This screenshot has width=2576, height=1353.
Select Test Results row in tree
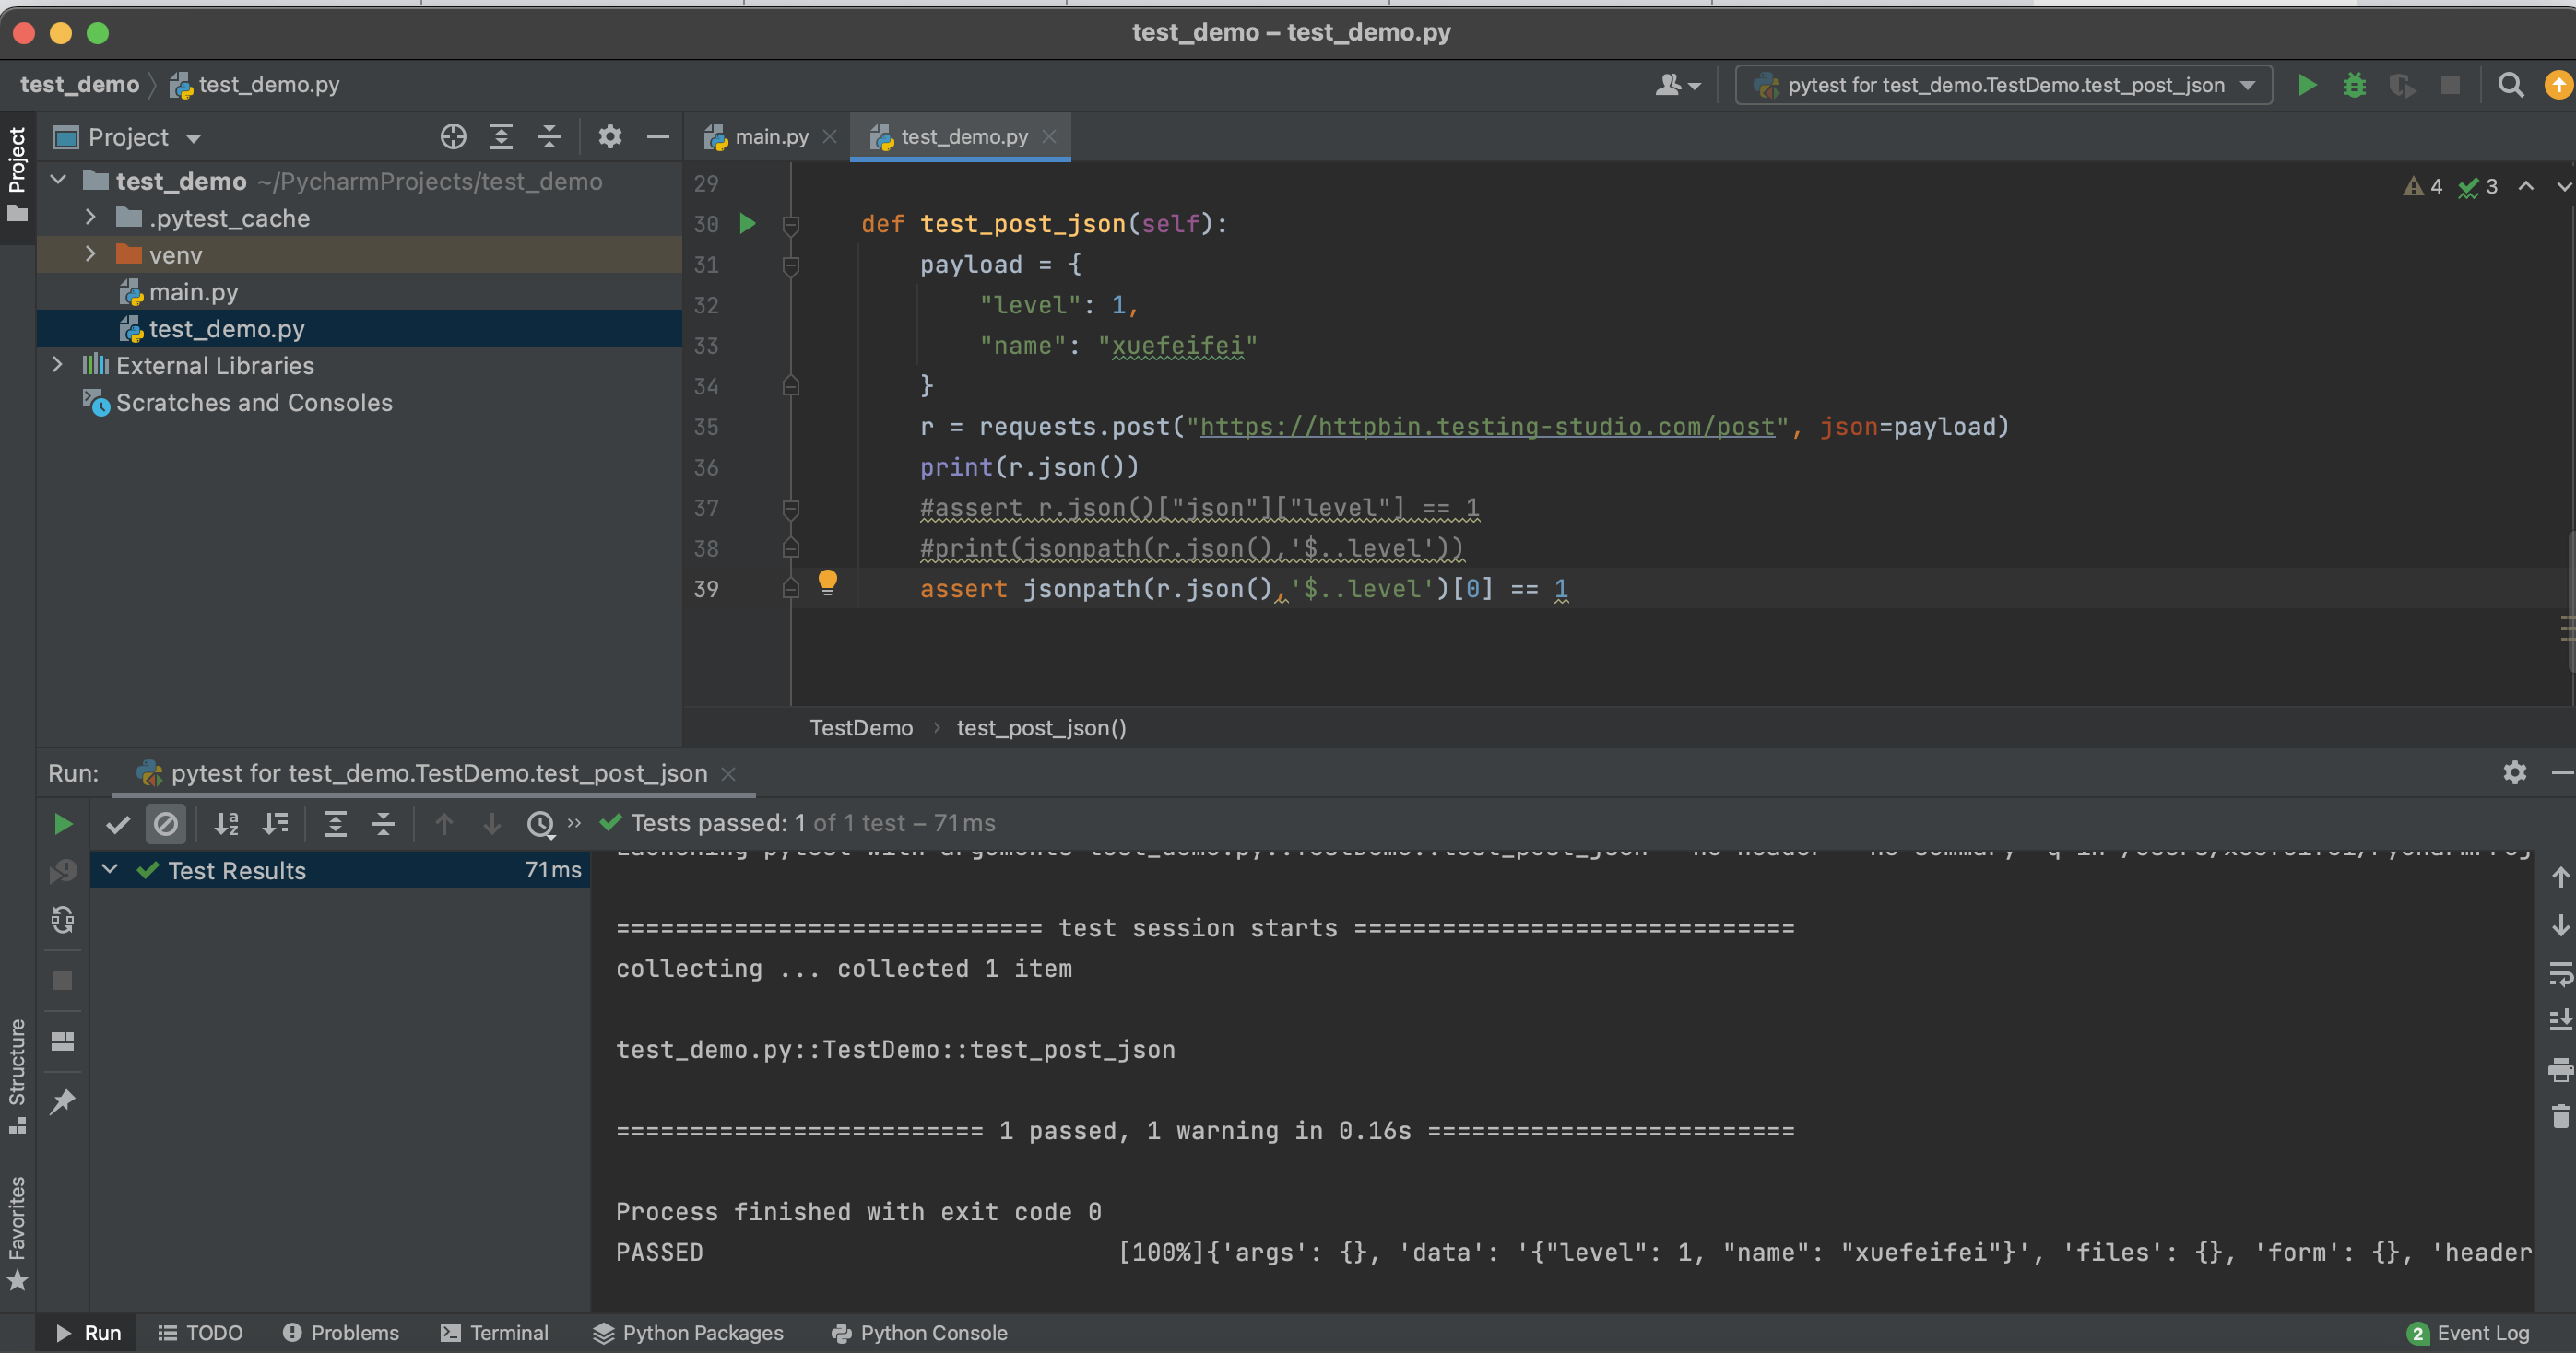point(237,870)
